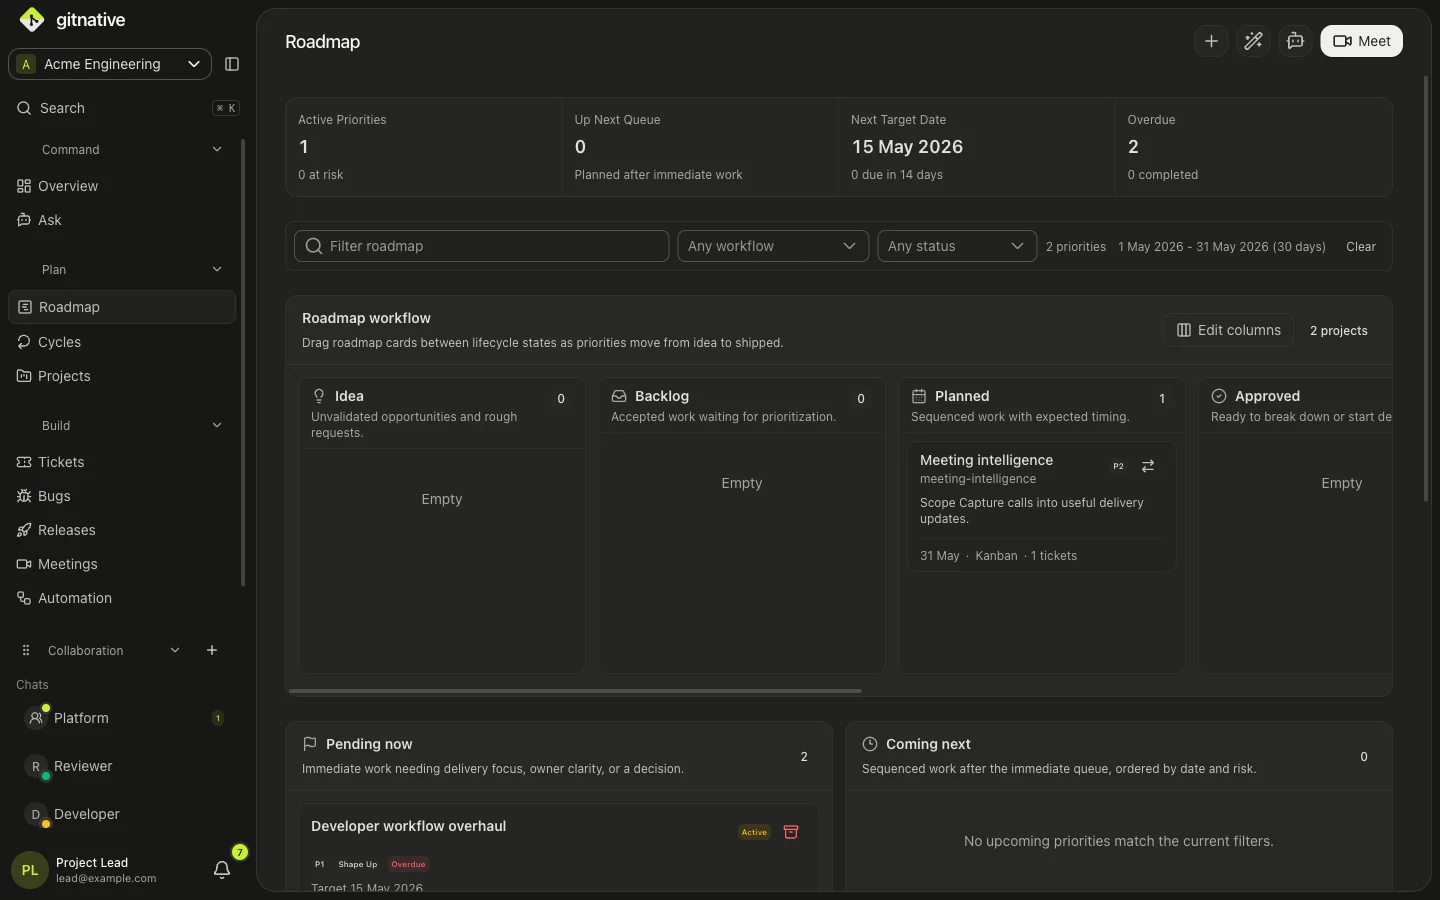Select Roadmap in the sidebar

click(122, 307)
